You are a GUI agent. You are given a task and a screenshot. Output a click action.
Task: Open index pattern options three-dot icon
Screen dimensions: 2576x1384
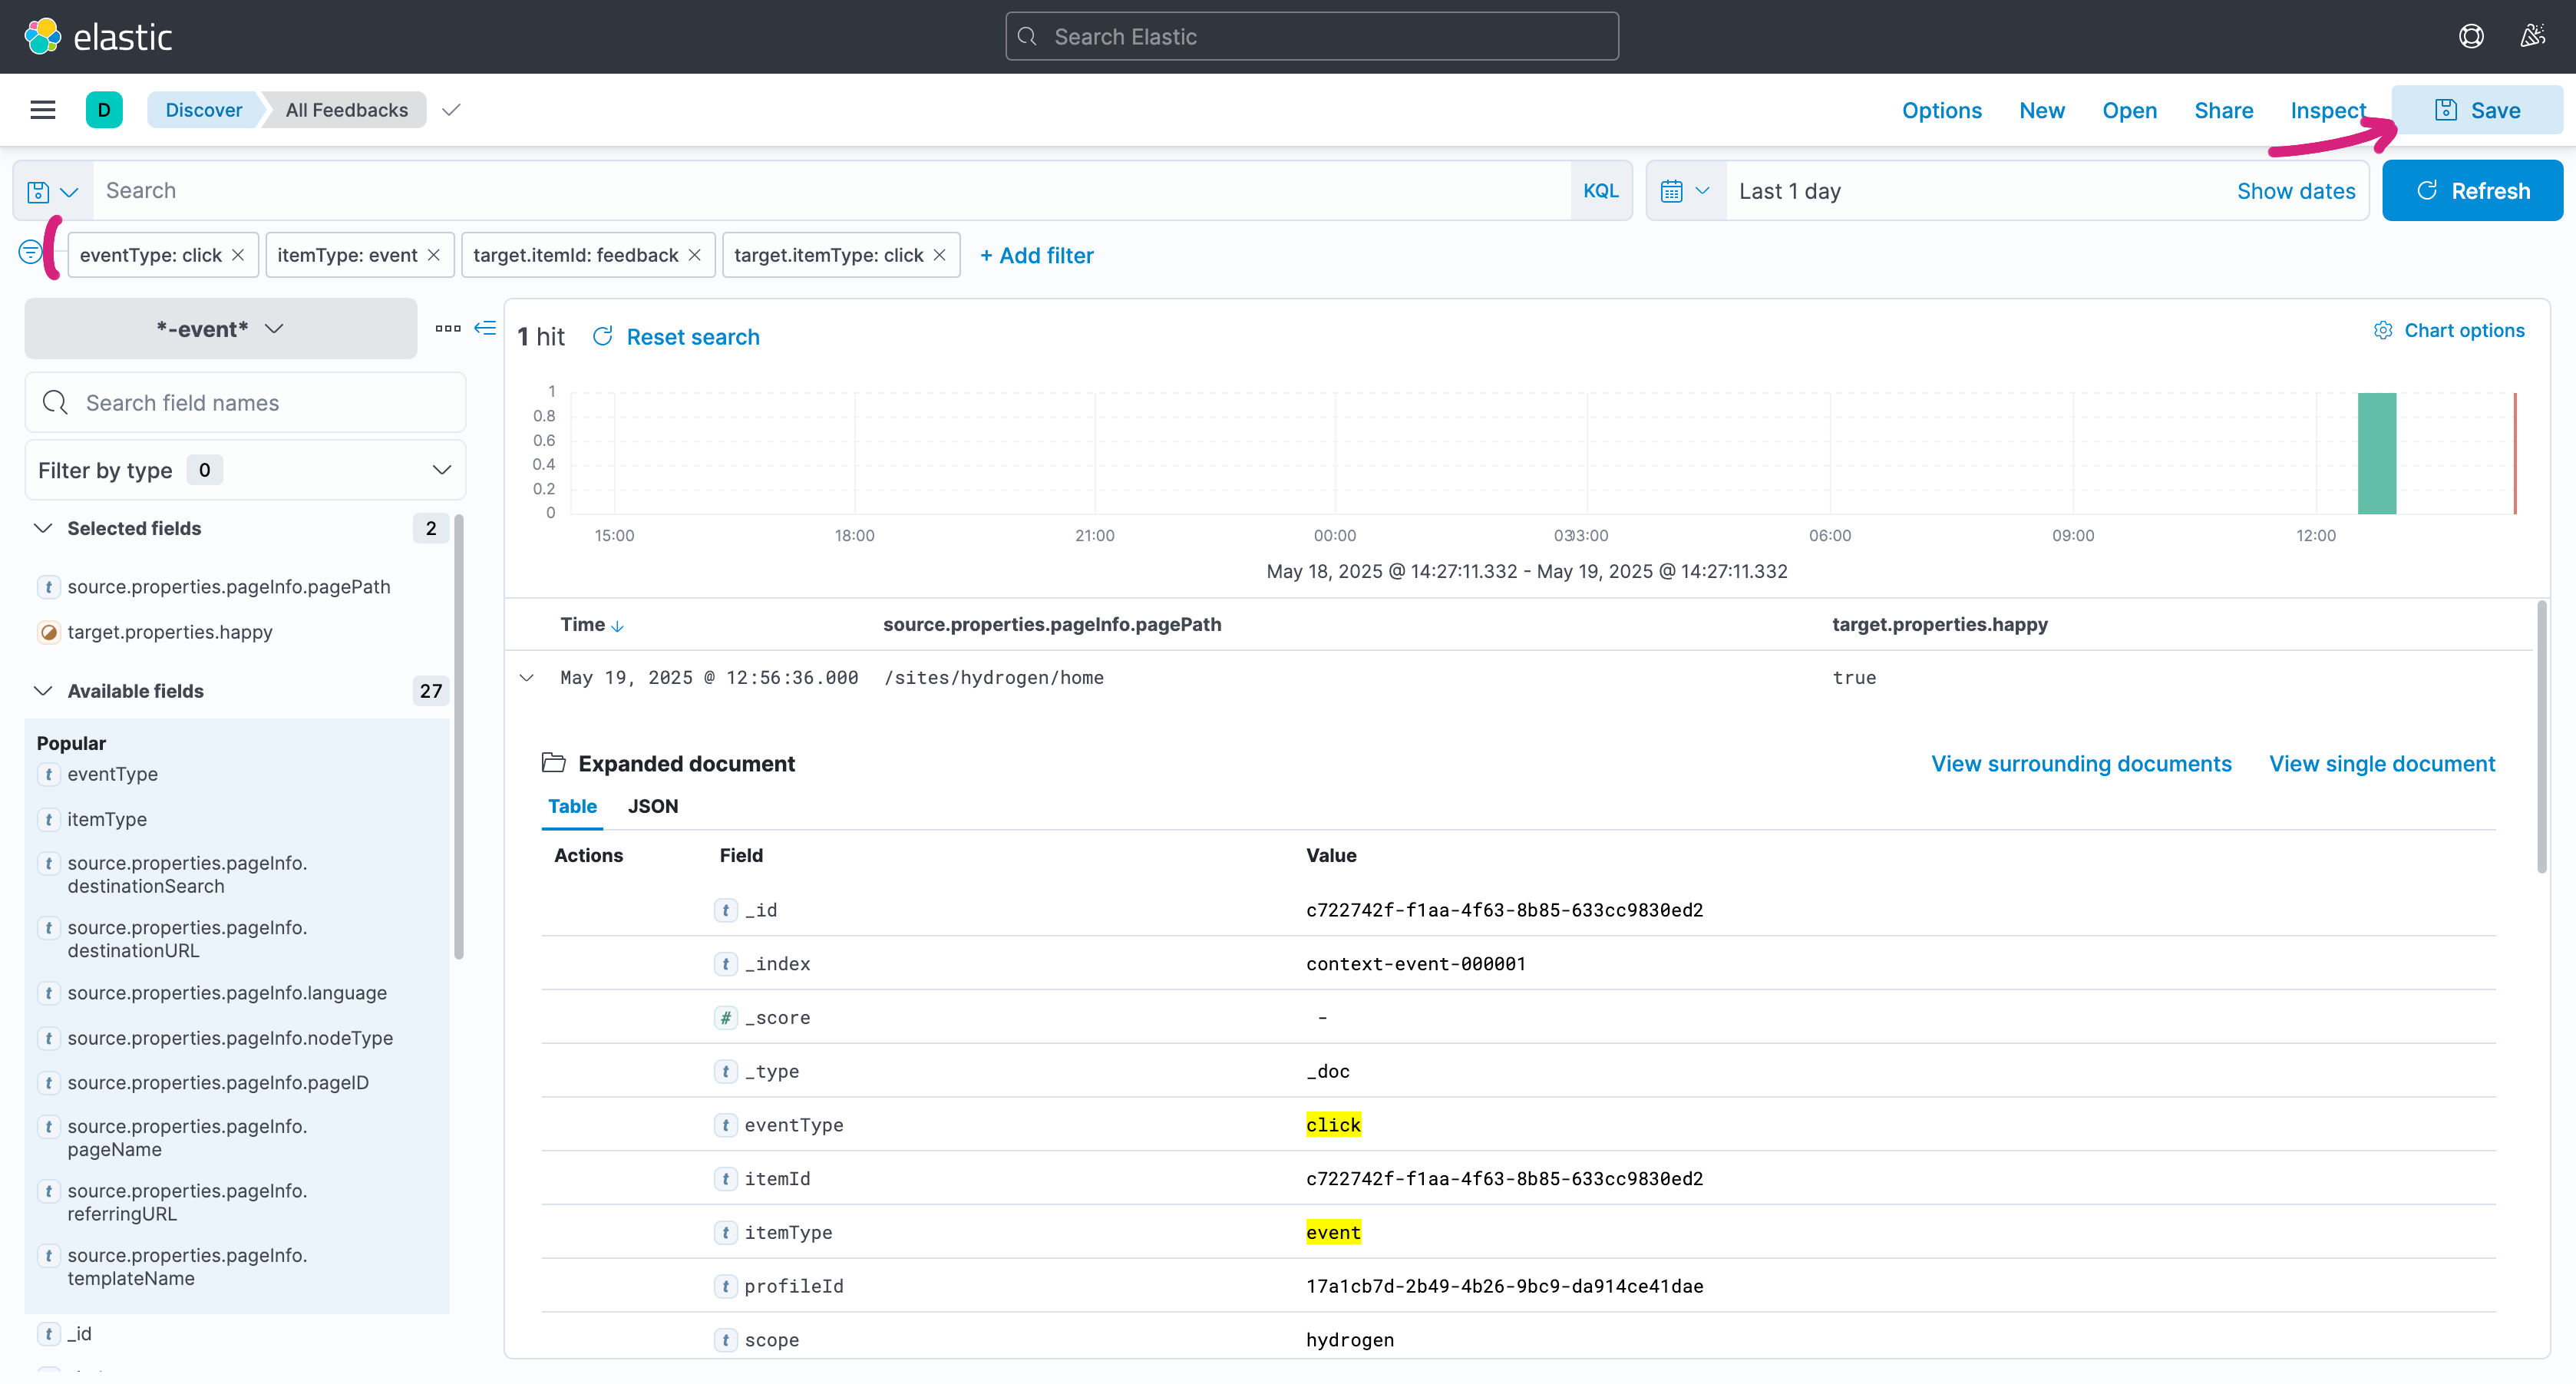tap(447, 328)
